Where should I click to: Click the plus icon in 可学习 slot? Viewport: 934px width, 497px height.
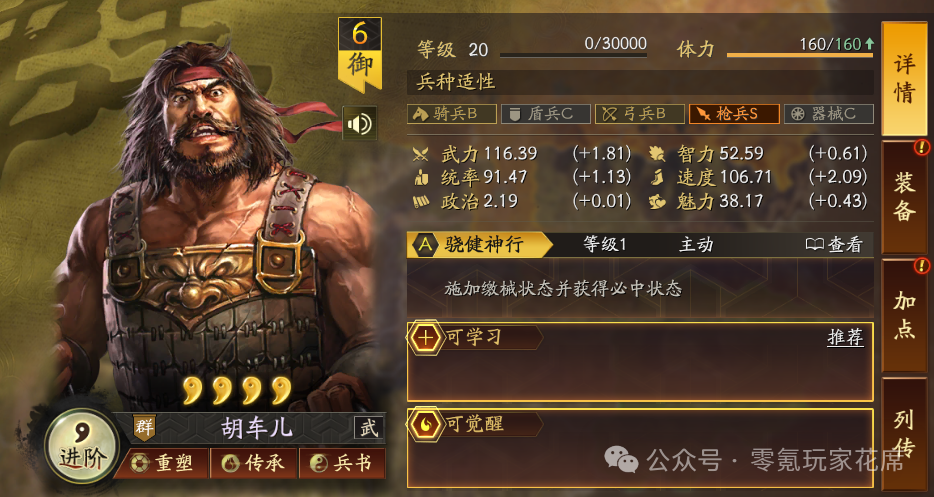click(x=425, y=337)
